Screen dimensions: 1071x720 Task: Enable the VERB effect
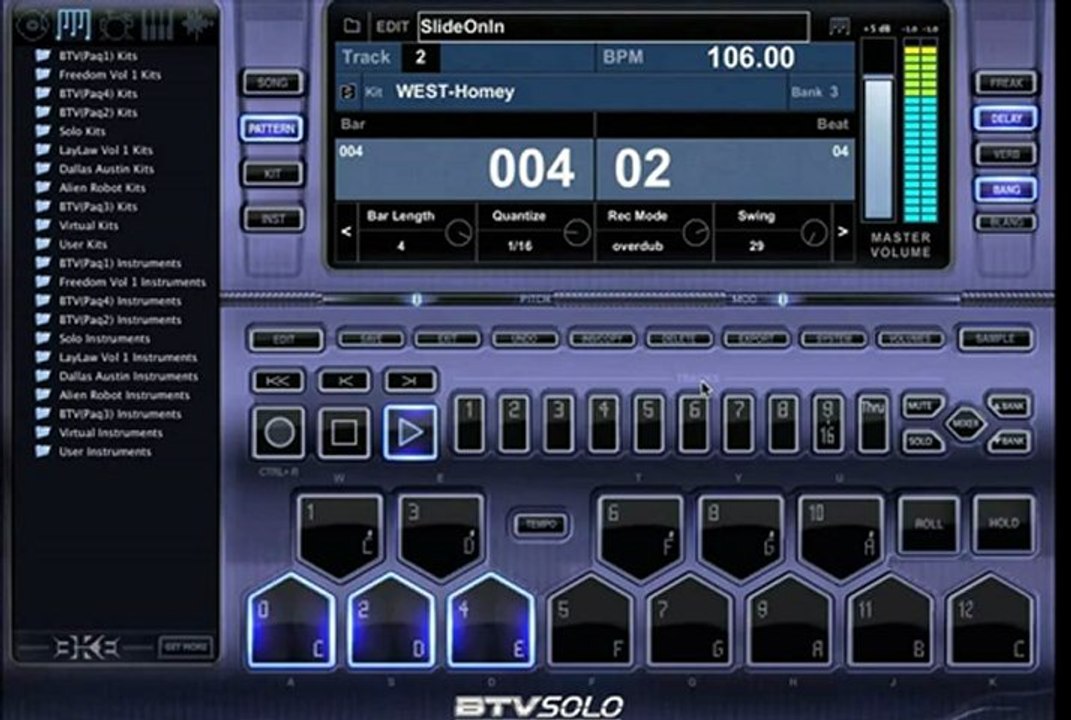pos(1005,154)
